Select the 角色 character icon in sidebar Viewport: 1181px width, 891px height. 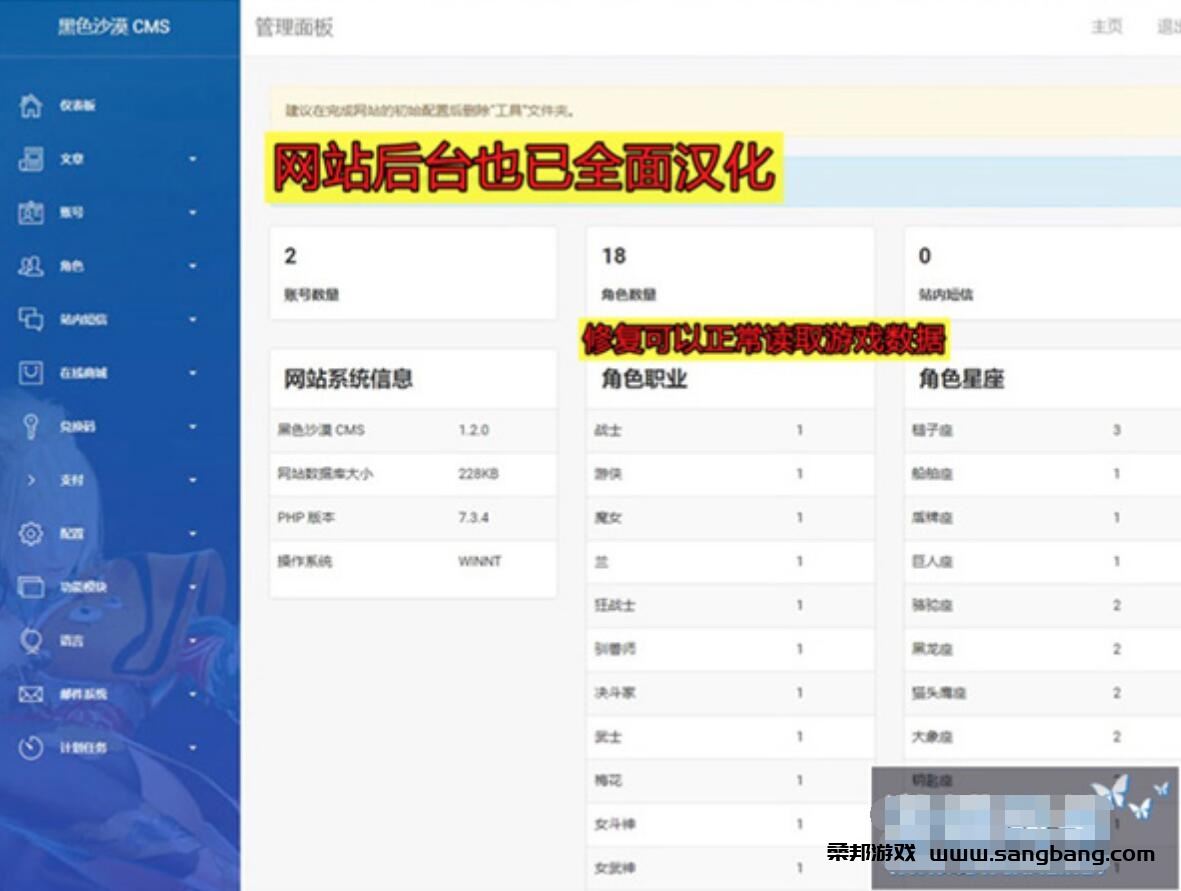tap(28, 266)
